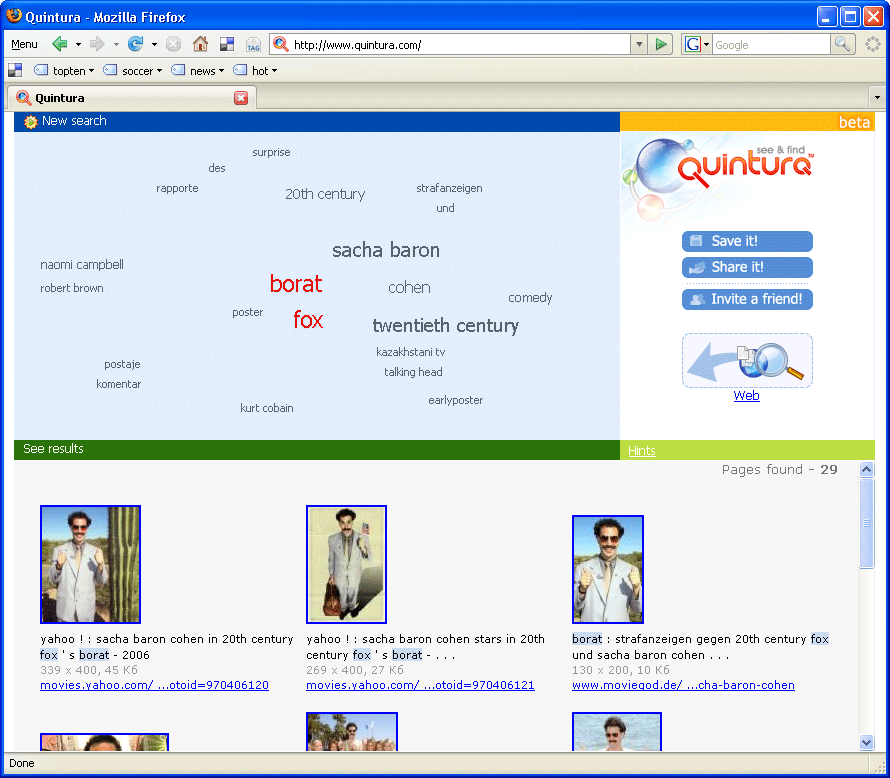Image resolution: width=890 pixels, height=778 pixels.
Task: Click the comedy cloud tag
Action: pos(530,298)
